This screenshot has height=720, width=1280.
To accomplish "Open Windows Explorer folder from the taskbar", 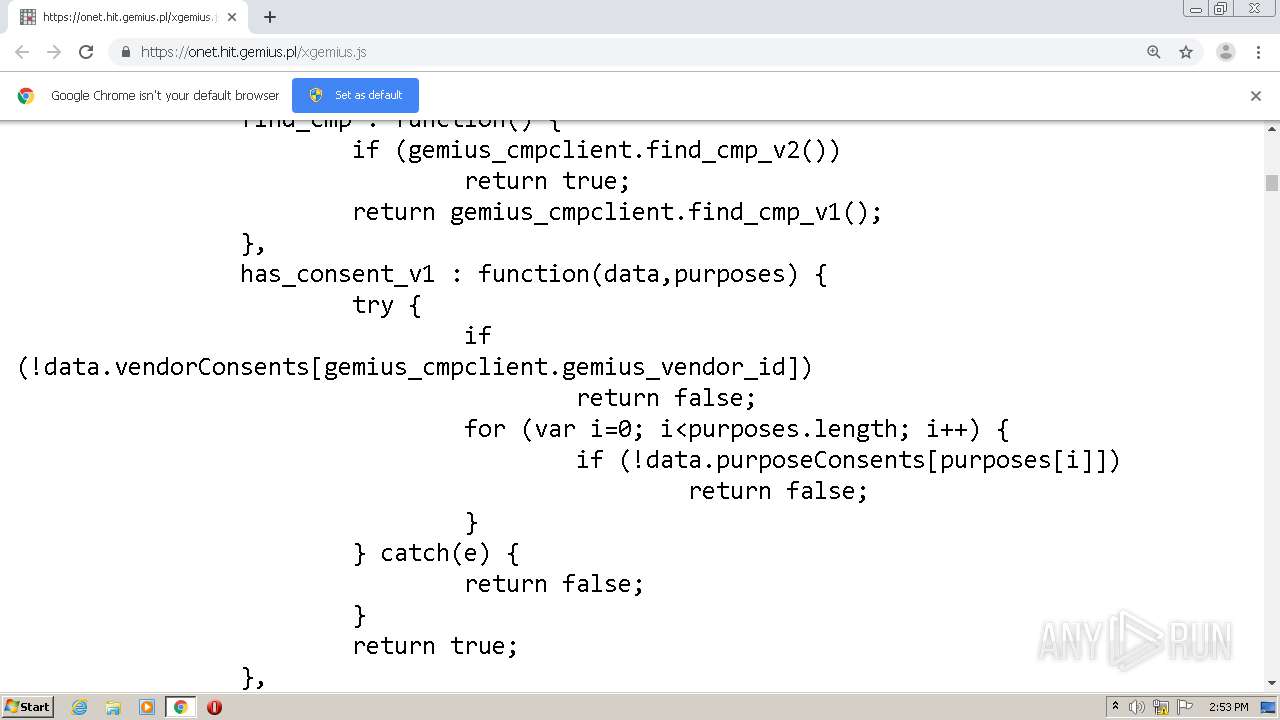I will [x=113, y=707].
